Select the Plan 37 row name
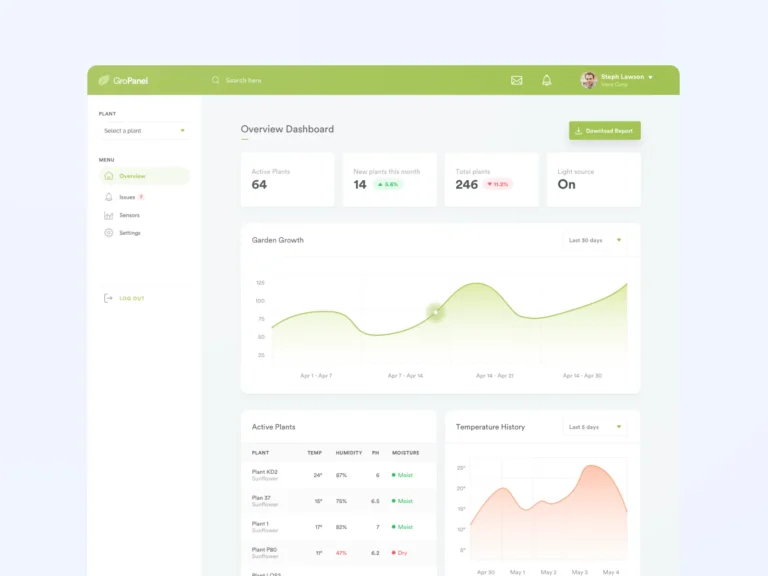768x576 pixels. tap(261, 498)
